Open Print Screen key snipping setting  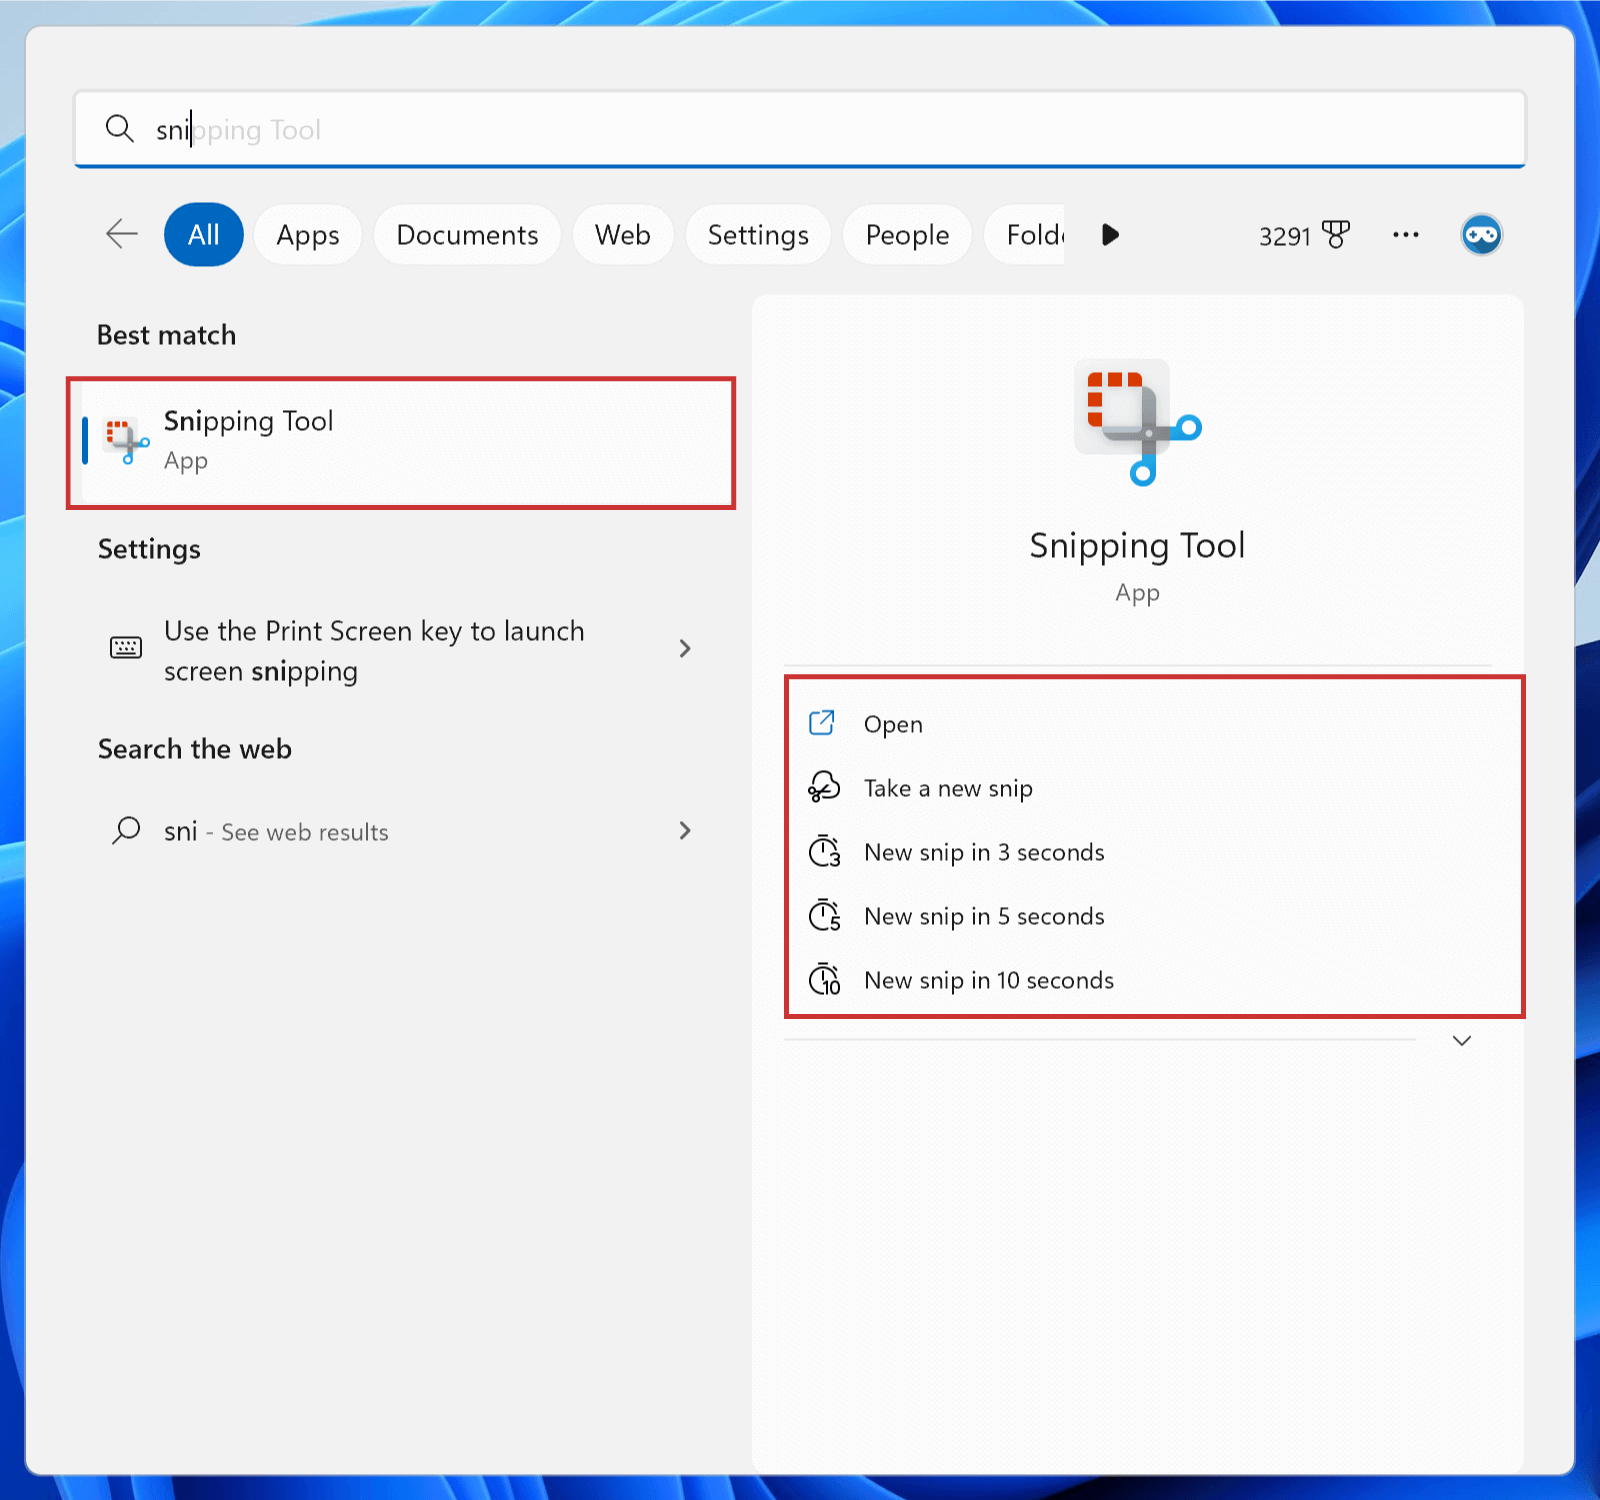pyautogui.click(x=401, y=650)
